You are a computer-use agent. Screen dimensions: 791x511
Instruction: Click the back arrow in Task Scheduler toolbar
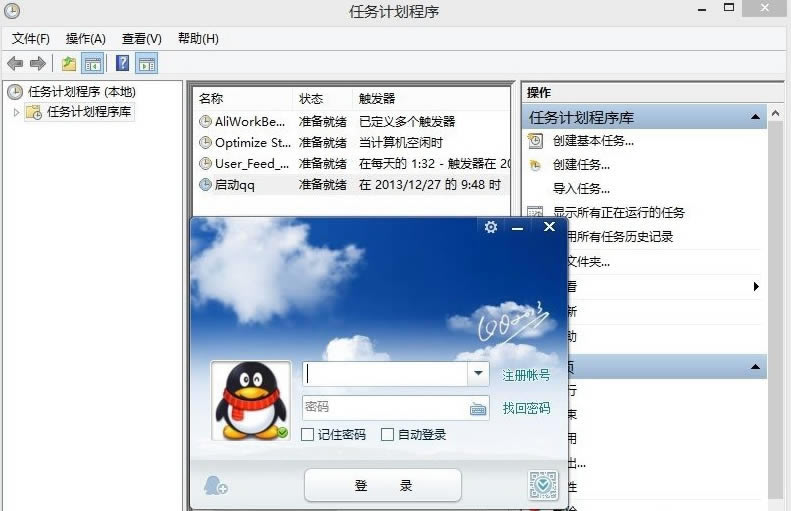click(x=15, y=64)
